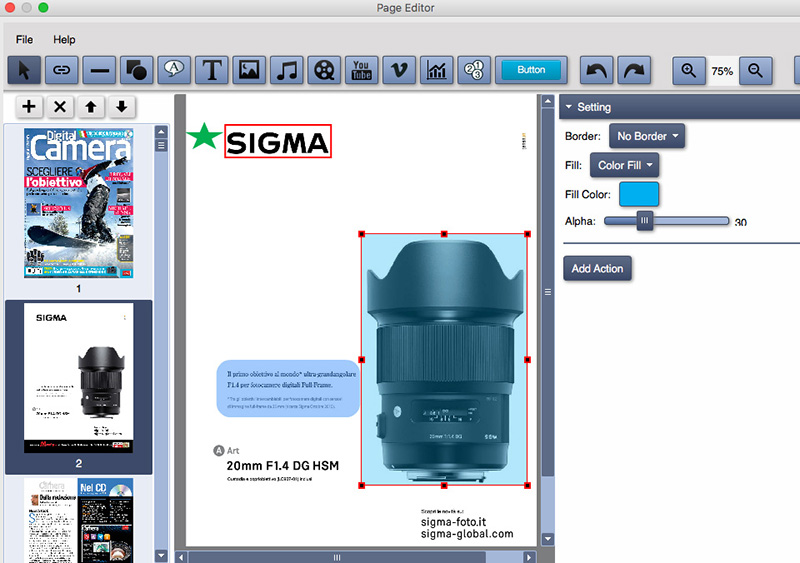
Task: Move selected page up
Action: click(91, 107)
